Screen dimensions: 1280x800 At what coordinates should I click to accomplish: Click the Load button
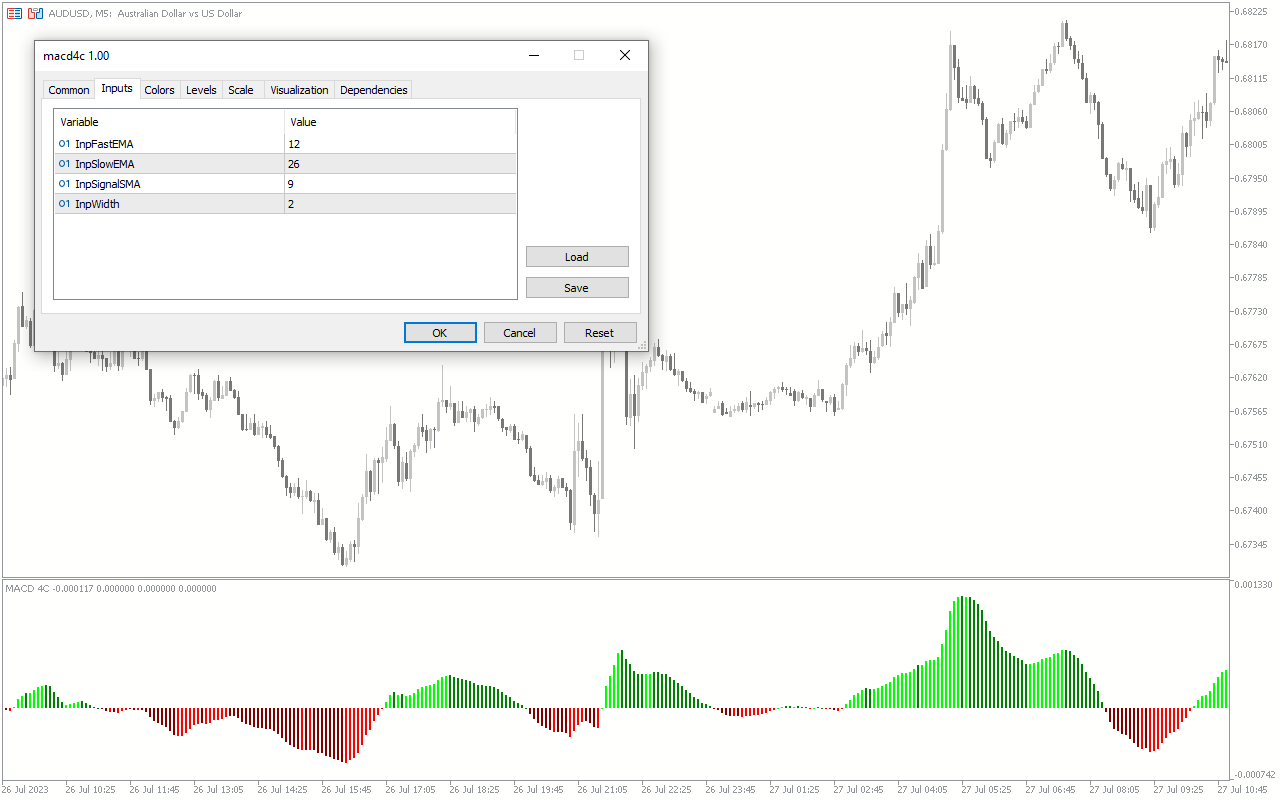(577, 257)
